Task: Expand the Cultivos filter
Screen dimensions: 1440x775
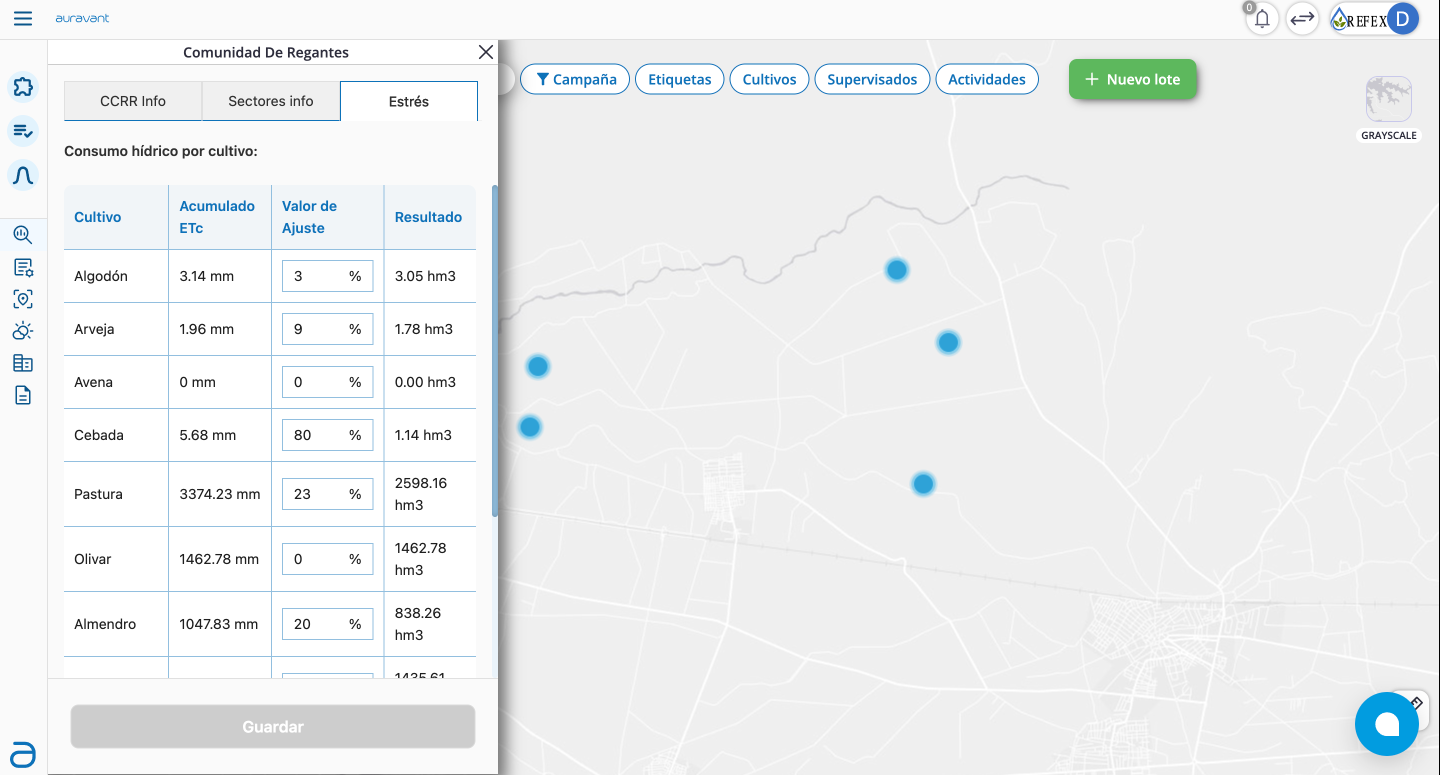Action: [769, 79]
